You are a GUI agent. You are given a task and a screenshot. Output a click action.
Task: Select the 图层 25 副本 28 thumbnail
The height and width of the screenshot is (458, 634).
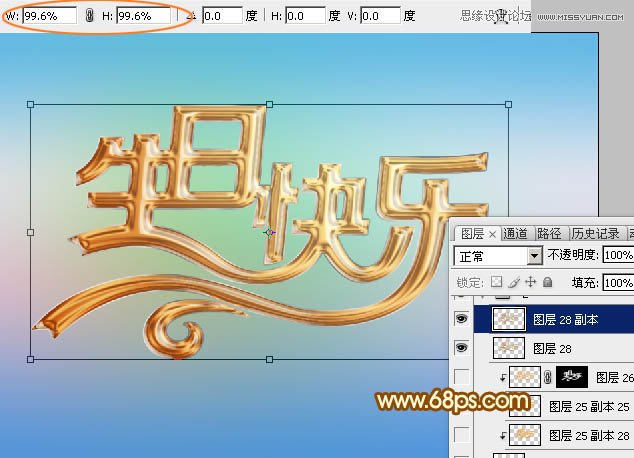coord(525,435)
